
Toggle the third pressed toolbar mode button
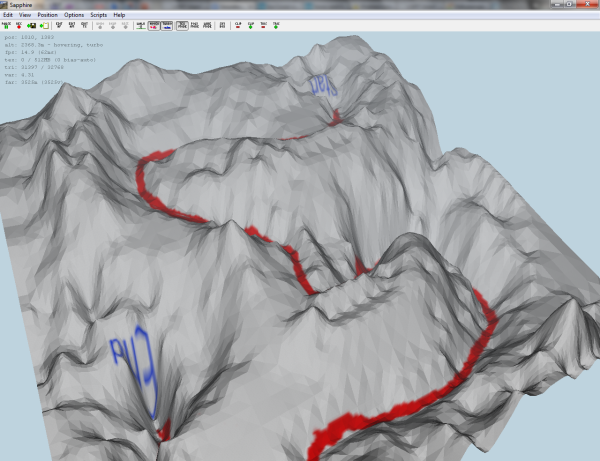point(182,26)
